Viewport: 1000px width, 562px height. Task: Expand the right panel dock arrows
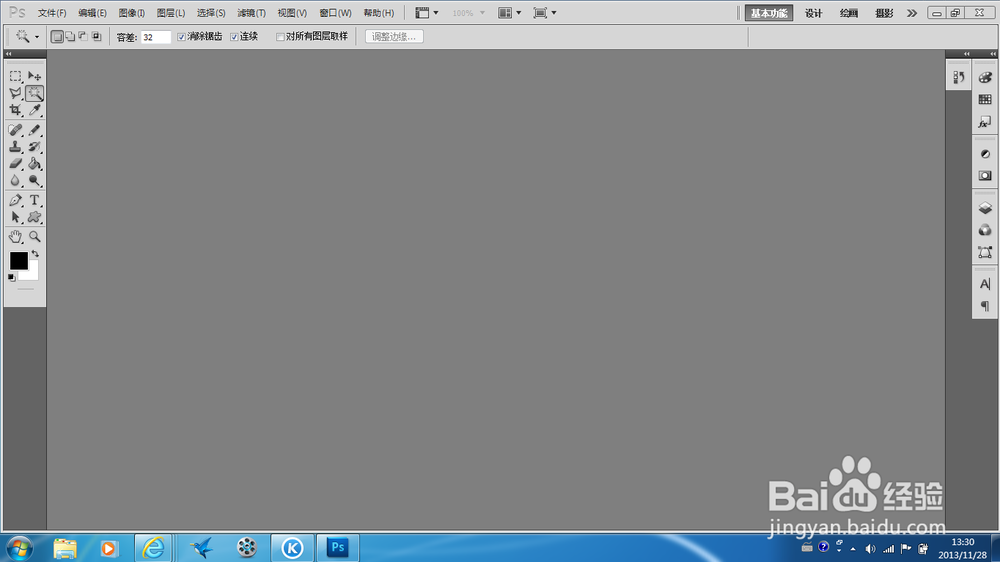pyautogui.click(x=993, y=54)
